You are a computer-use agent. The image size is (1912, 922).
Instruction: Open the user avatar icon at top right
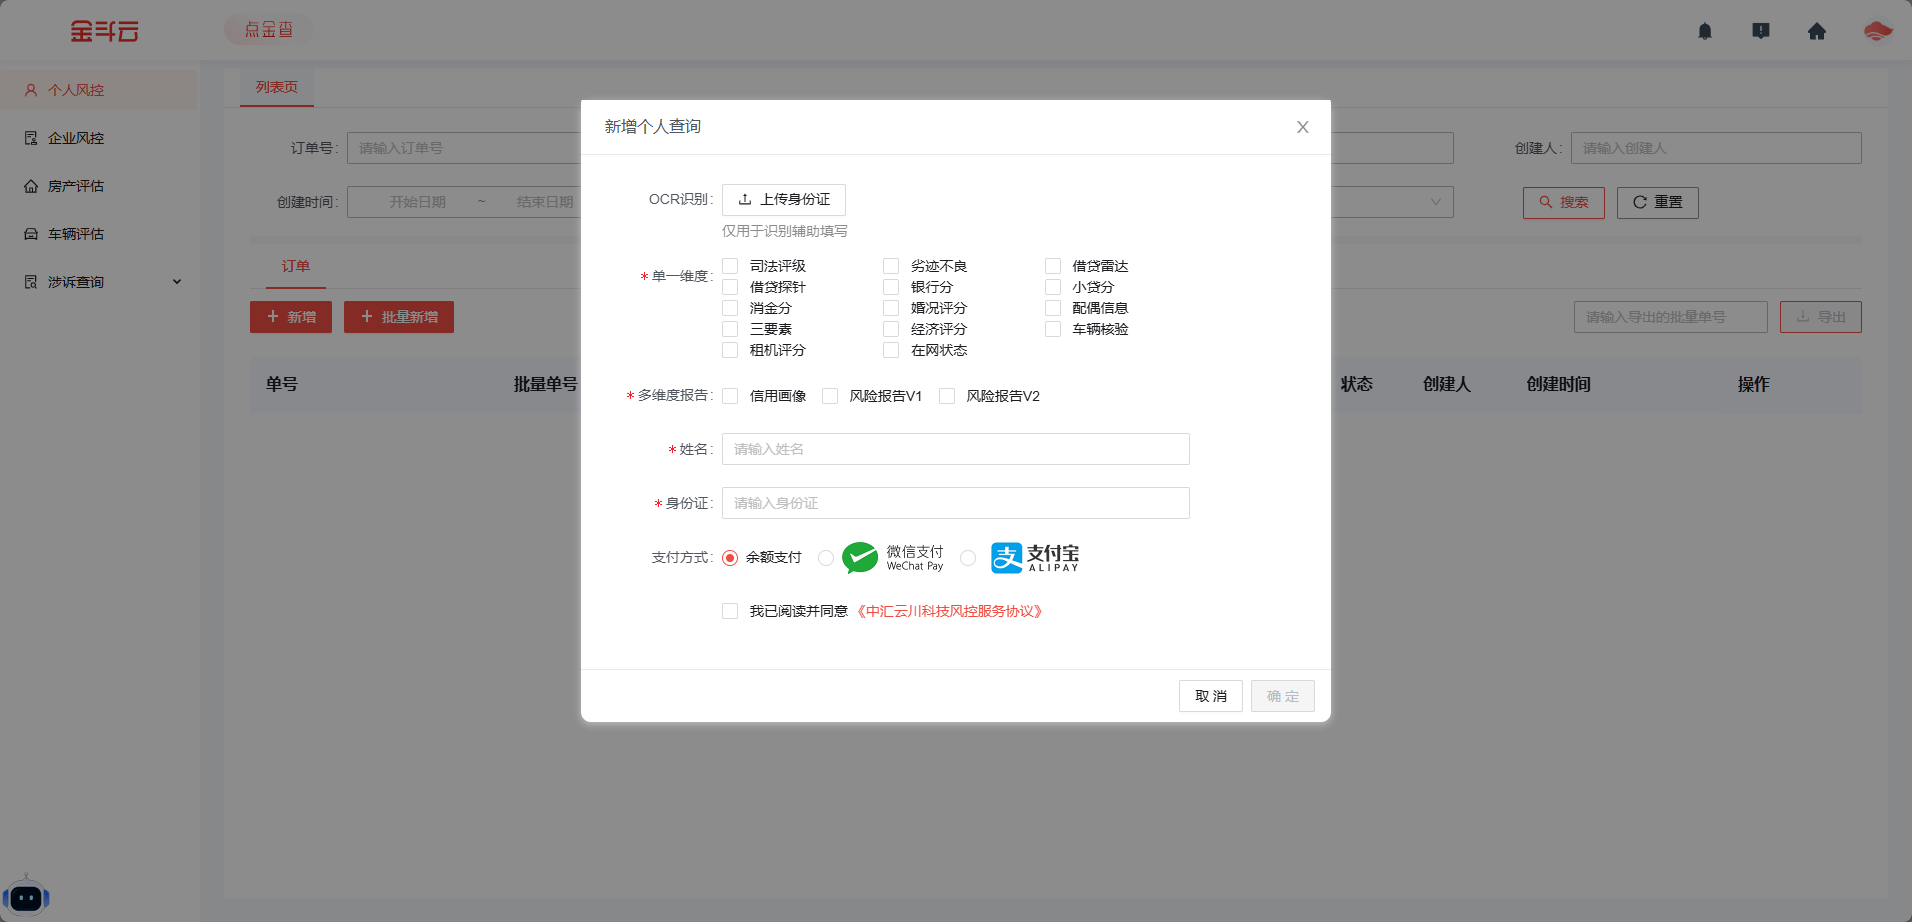[1878, 31]
